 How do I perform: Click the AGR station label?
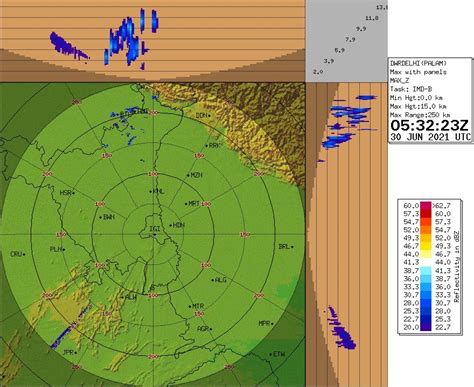(x=203, y=329)
